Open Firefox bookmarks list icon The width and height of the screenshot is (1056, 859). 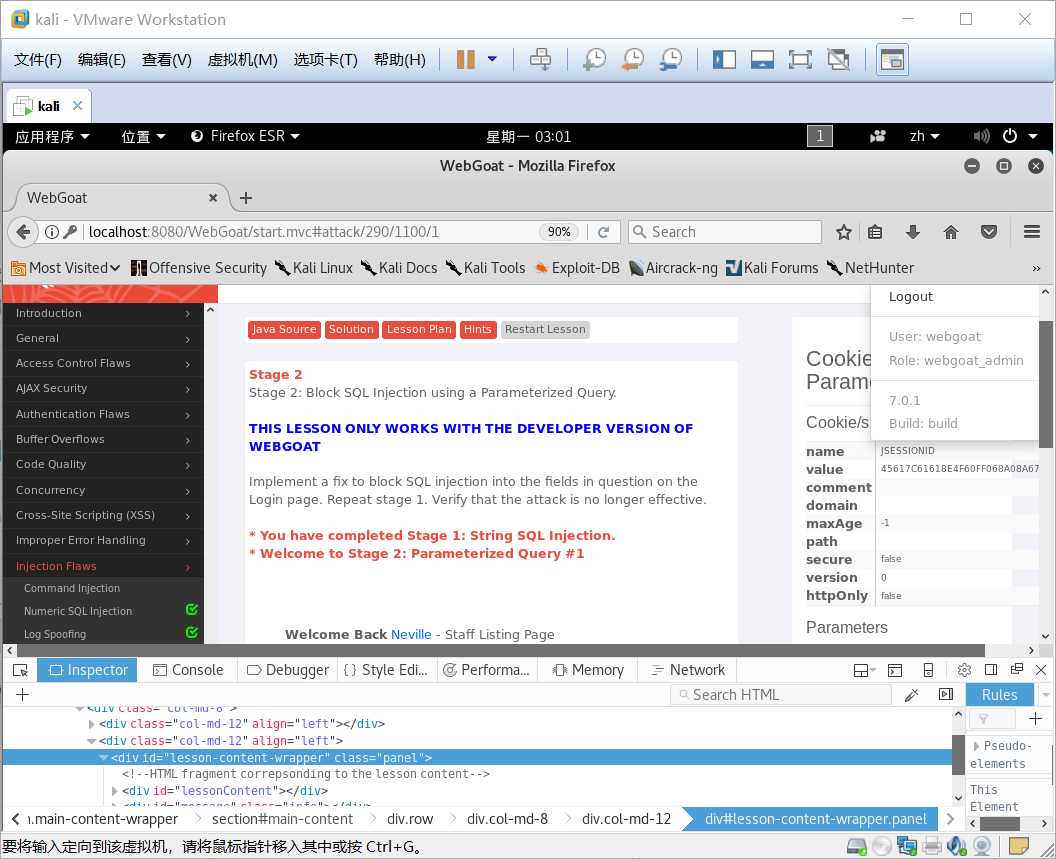pos(875,232)
